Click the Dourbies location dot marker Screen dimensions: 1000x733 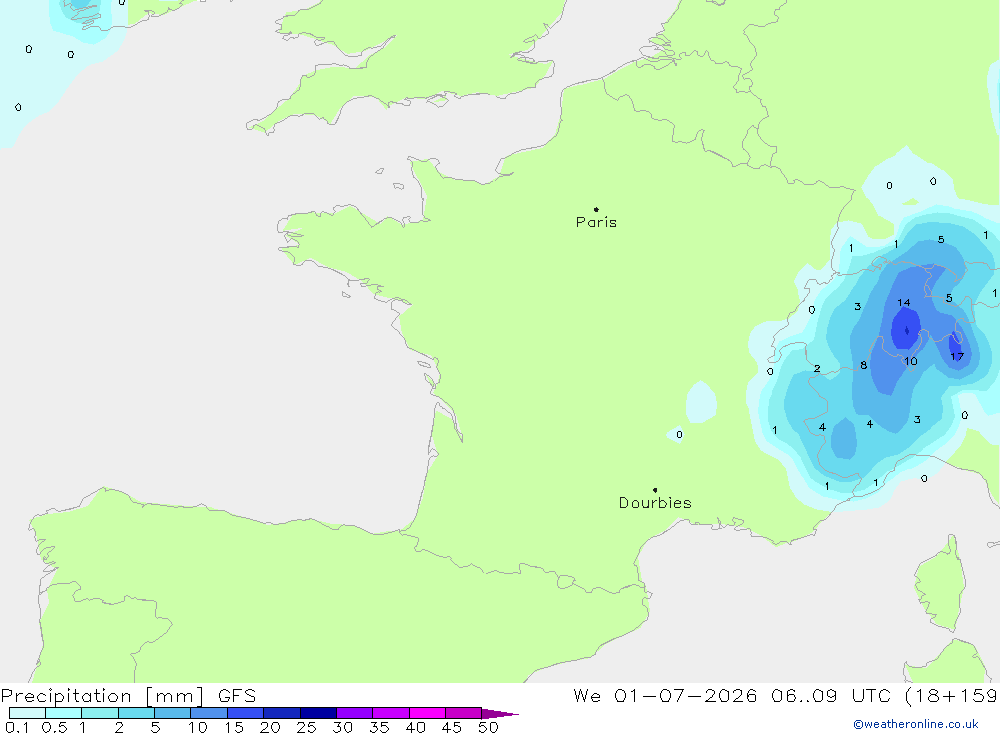(655, 490)
